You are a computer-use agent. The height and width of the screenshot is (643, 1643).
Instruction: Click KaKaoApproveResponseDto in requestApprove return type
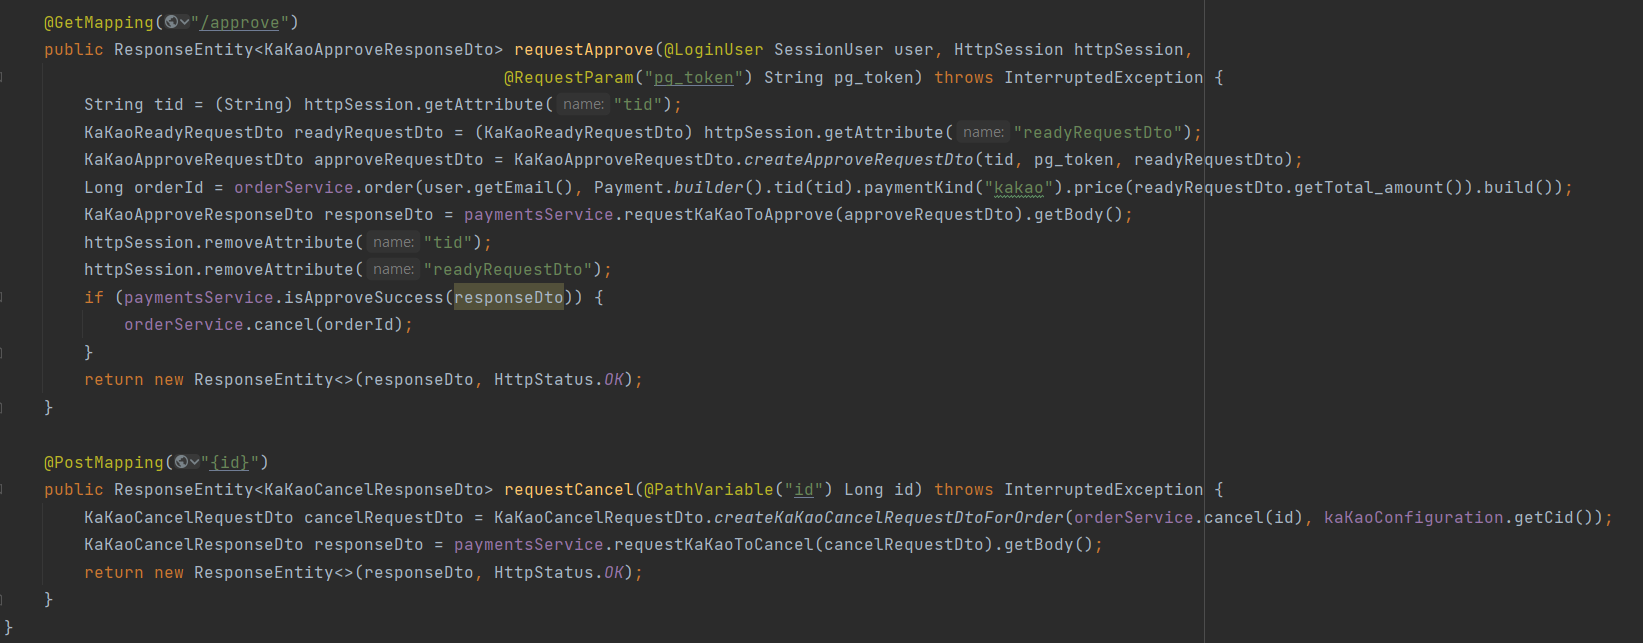pos(379,49)
